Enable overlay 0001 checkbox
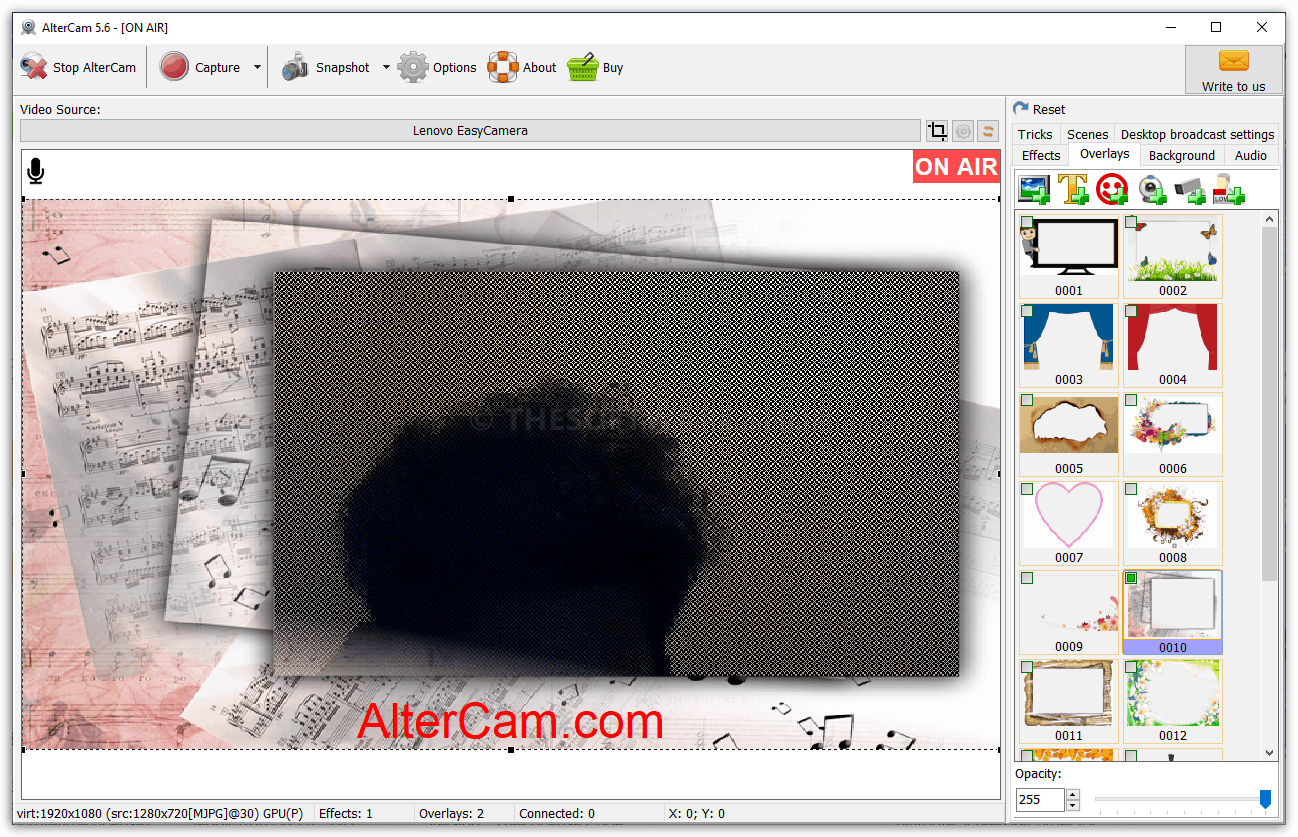The height and width of the screenshot is (837, 1298). pyautogui.click(x=1027, y=222)
